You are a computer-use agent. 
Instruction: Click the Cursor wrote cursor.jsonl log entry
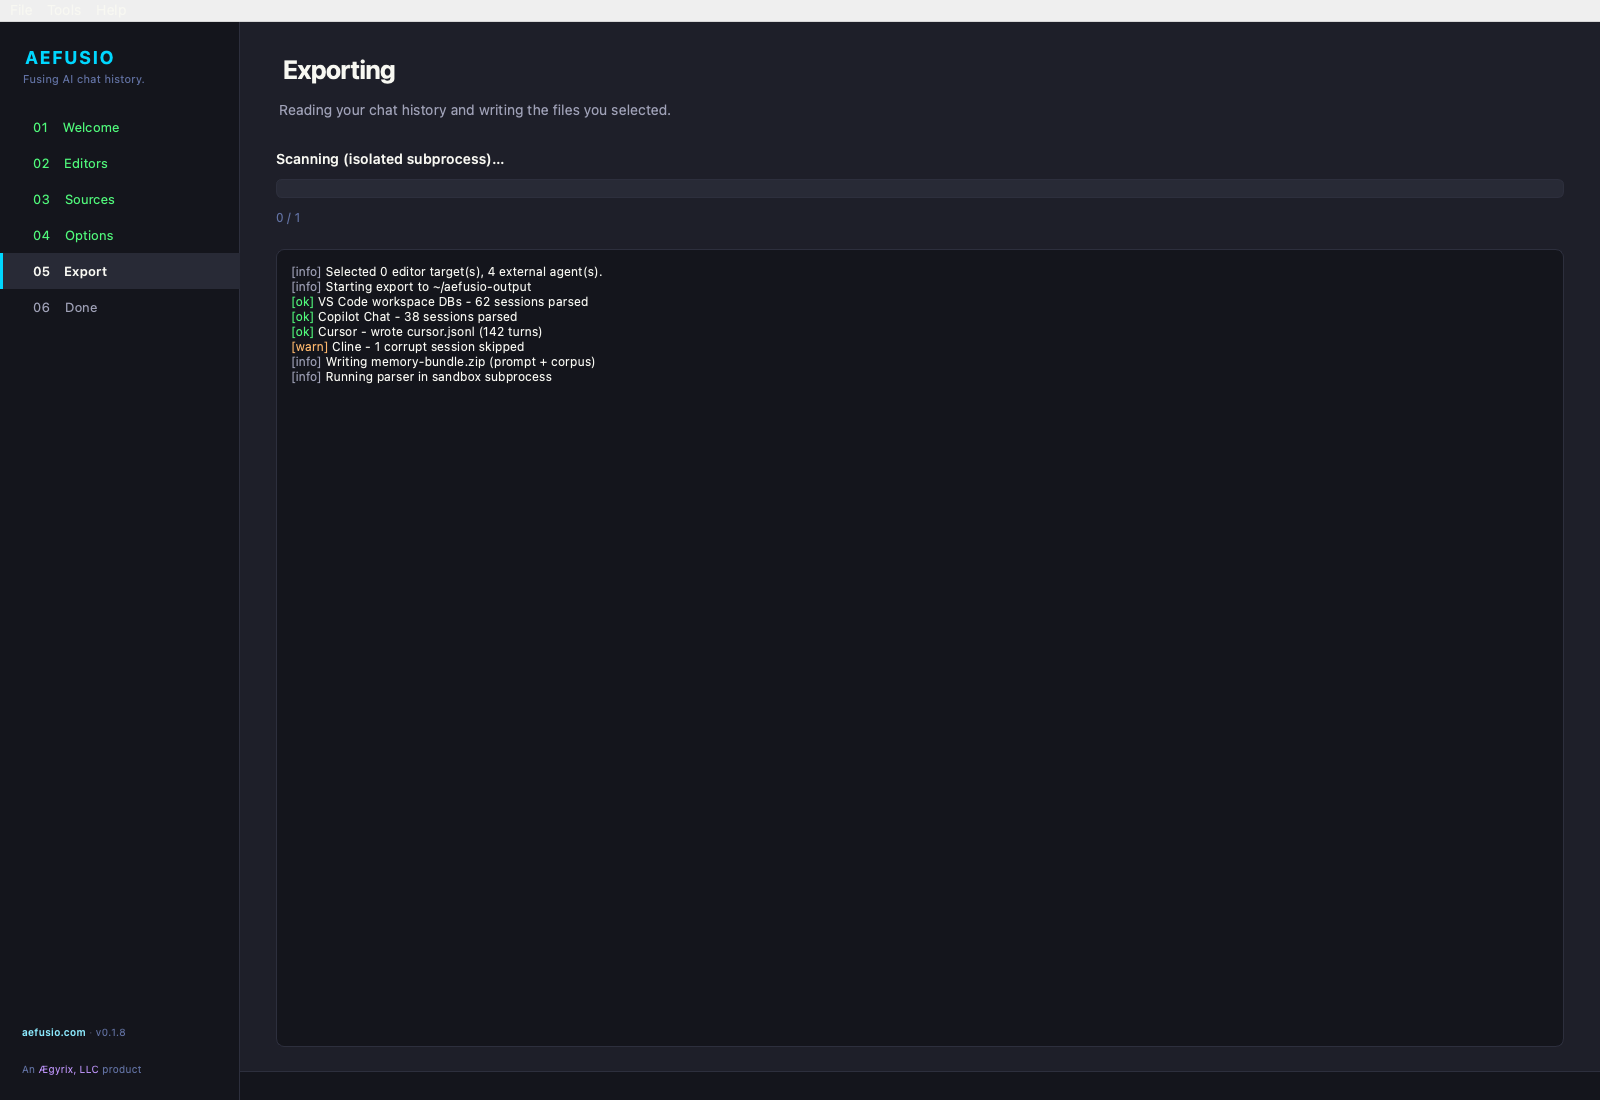(416, 331)
